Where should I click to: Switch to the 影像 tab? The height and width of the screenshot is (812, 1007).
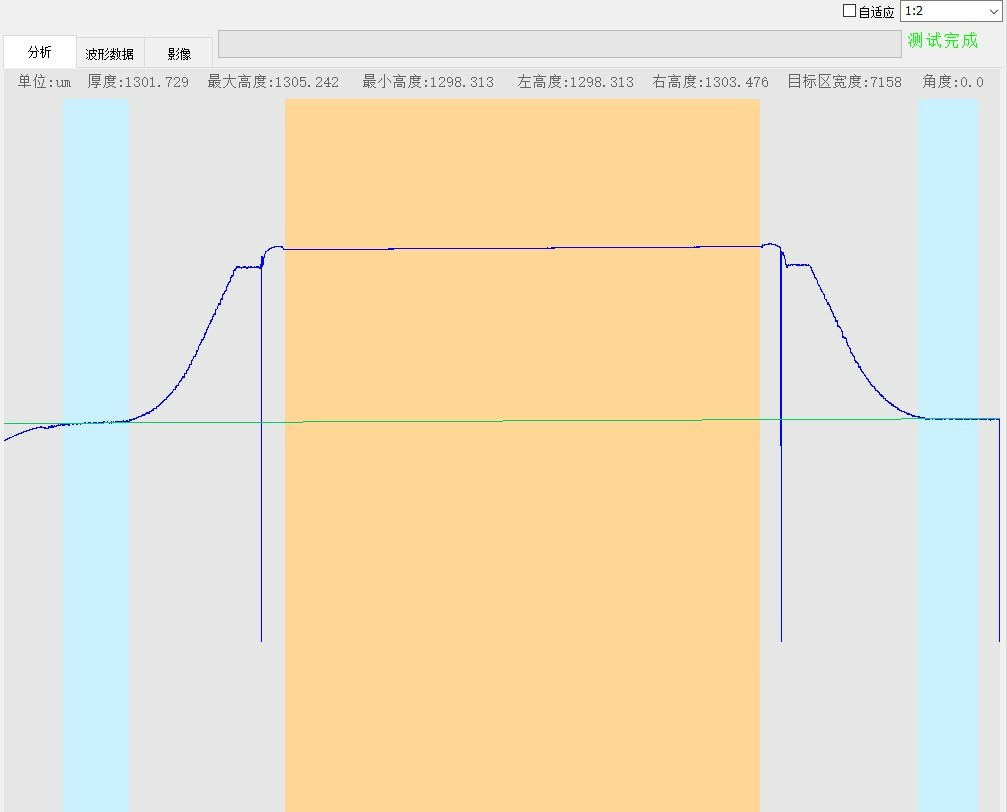coord(179,54)
